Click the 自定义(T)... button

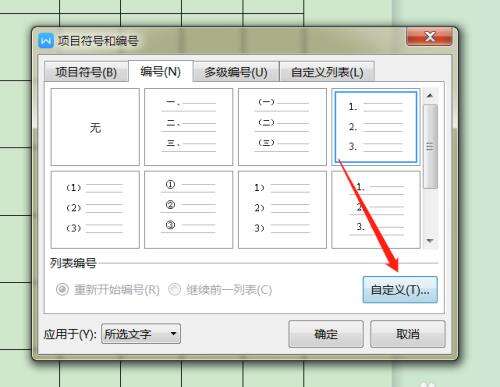click(x=400, y=290)
